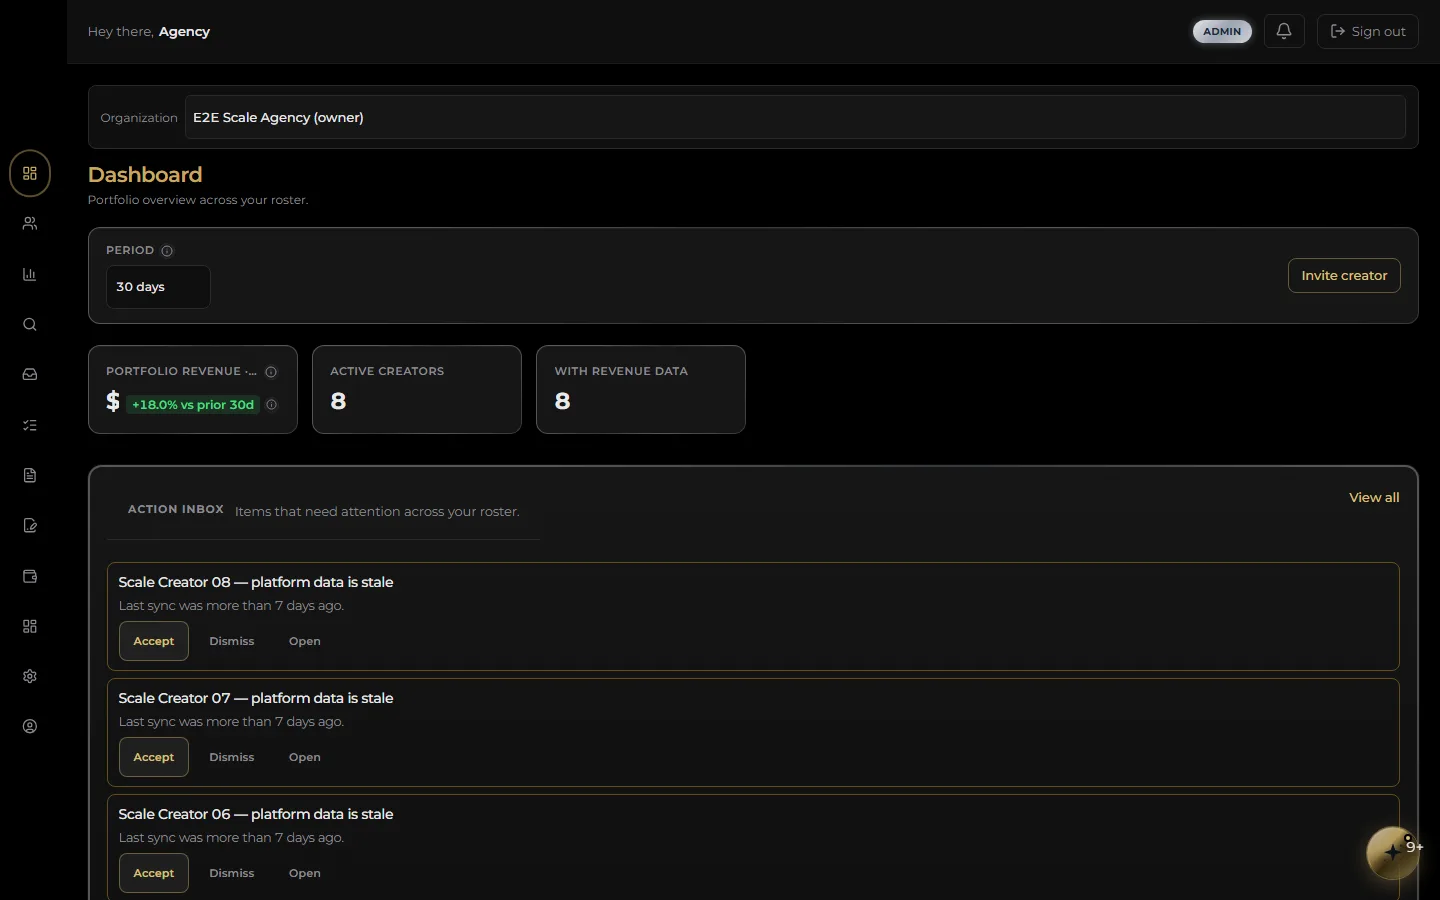The image size is (1440, 900).
Task: Click info icon after vs prior 30d badge
Action: click(272, 405)
